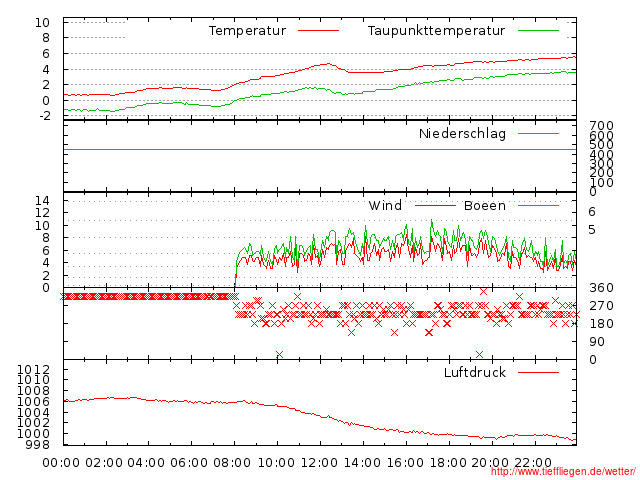The image size is (640, 480).
Task: Click the green Niederschlag data line
Action: (320, 150)
